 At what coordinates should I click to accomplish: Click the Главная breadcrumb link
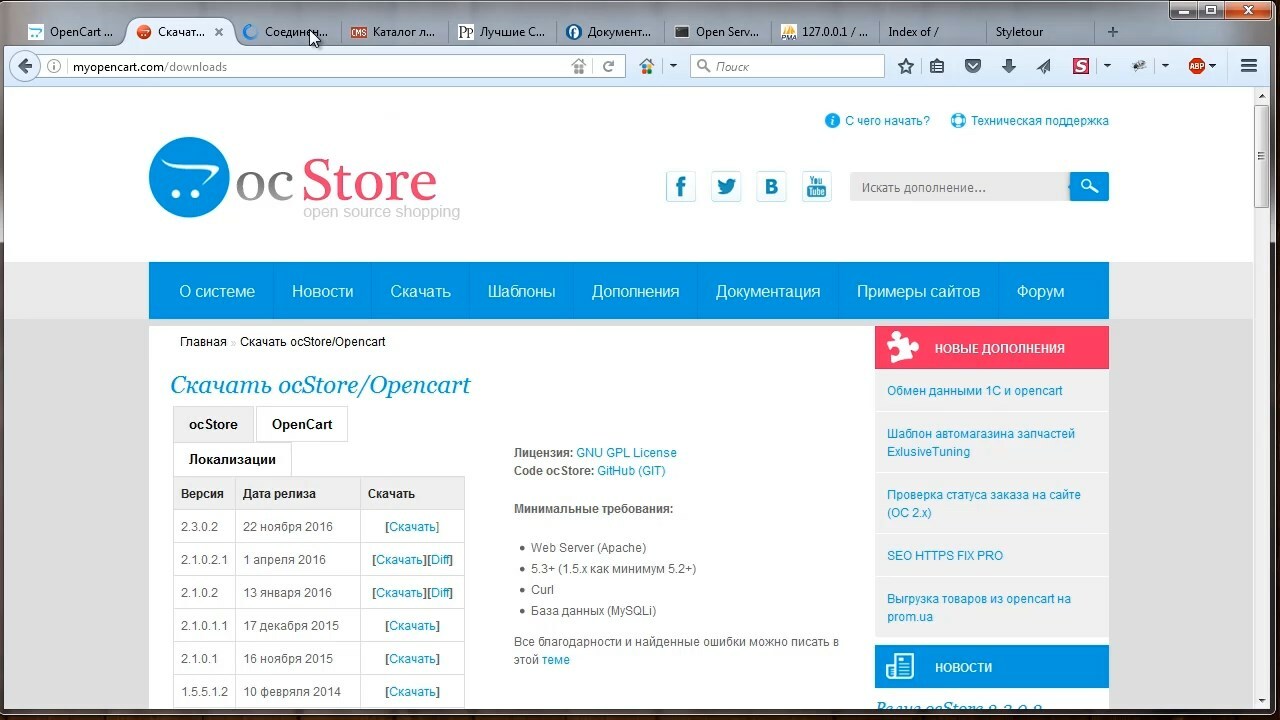pyautogui.click(x=203, y=342)
